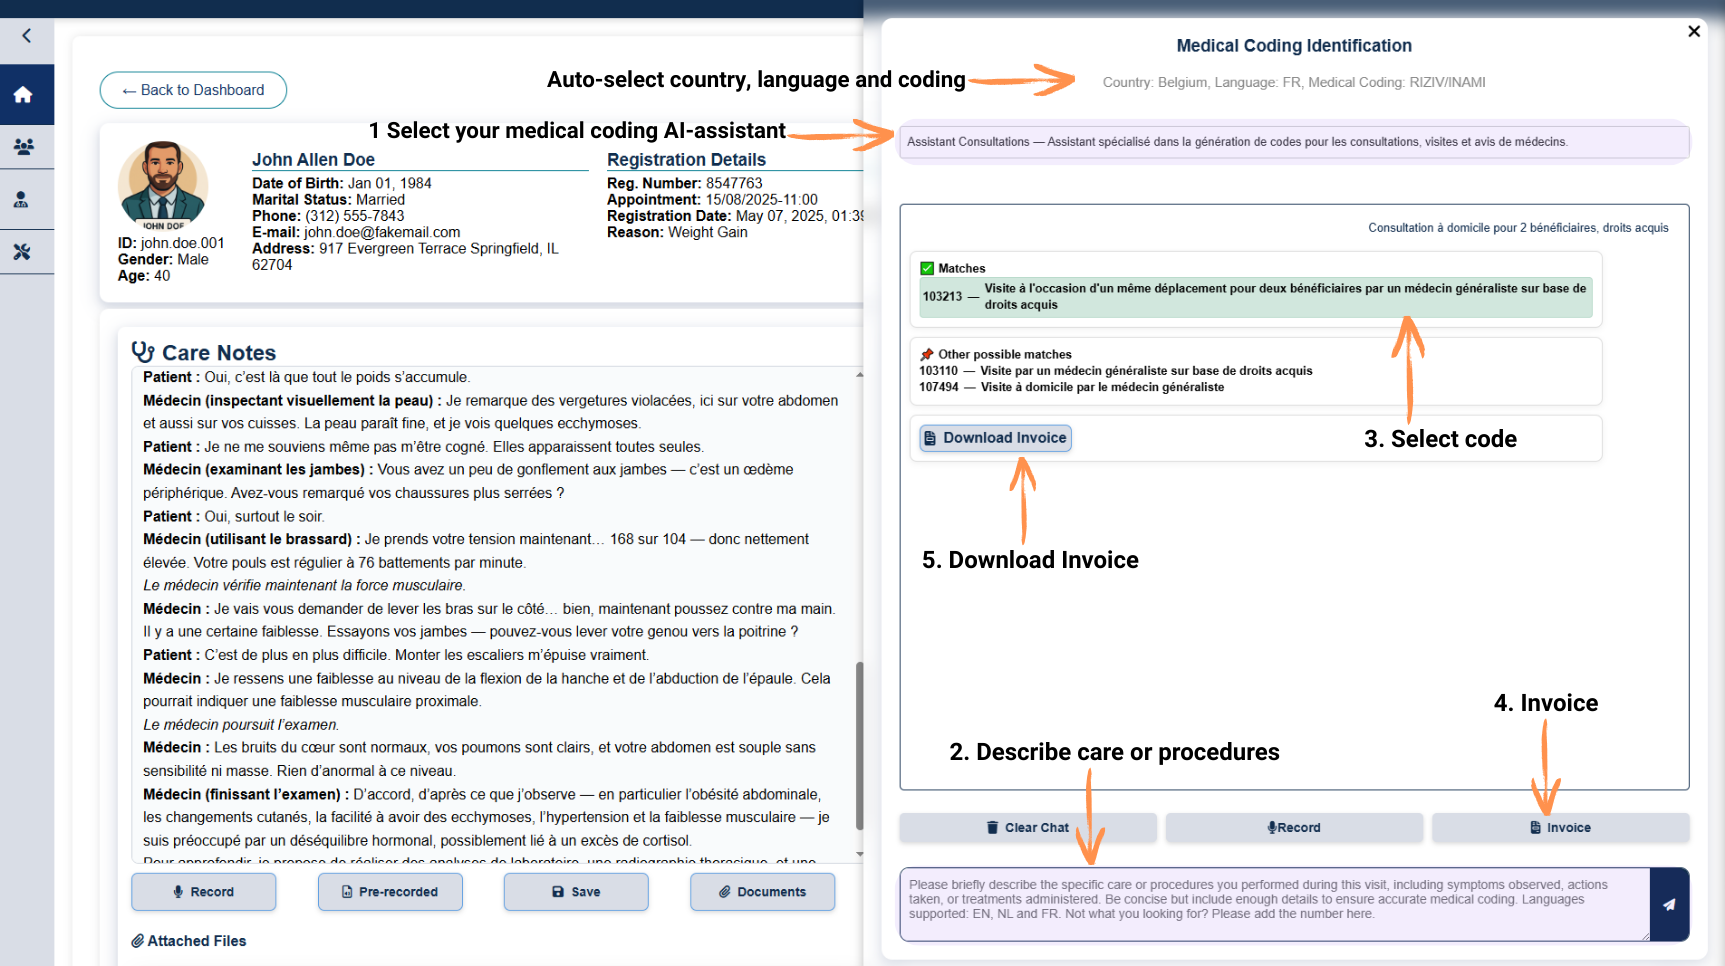The height and width of the screenshot is (966, 1725).
Task: Focus the care description text field
Action: point(1273,904)
